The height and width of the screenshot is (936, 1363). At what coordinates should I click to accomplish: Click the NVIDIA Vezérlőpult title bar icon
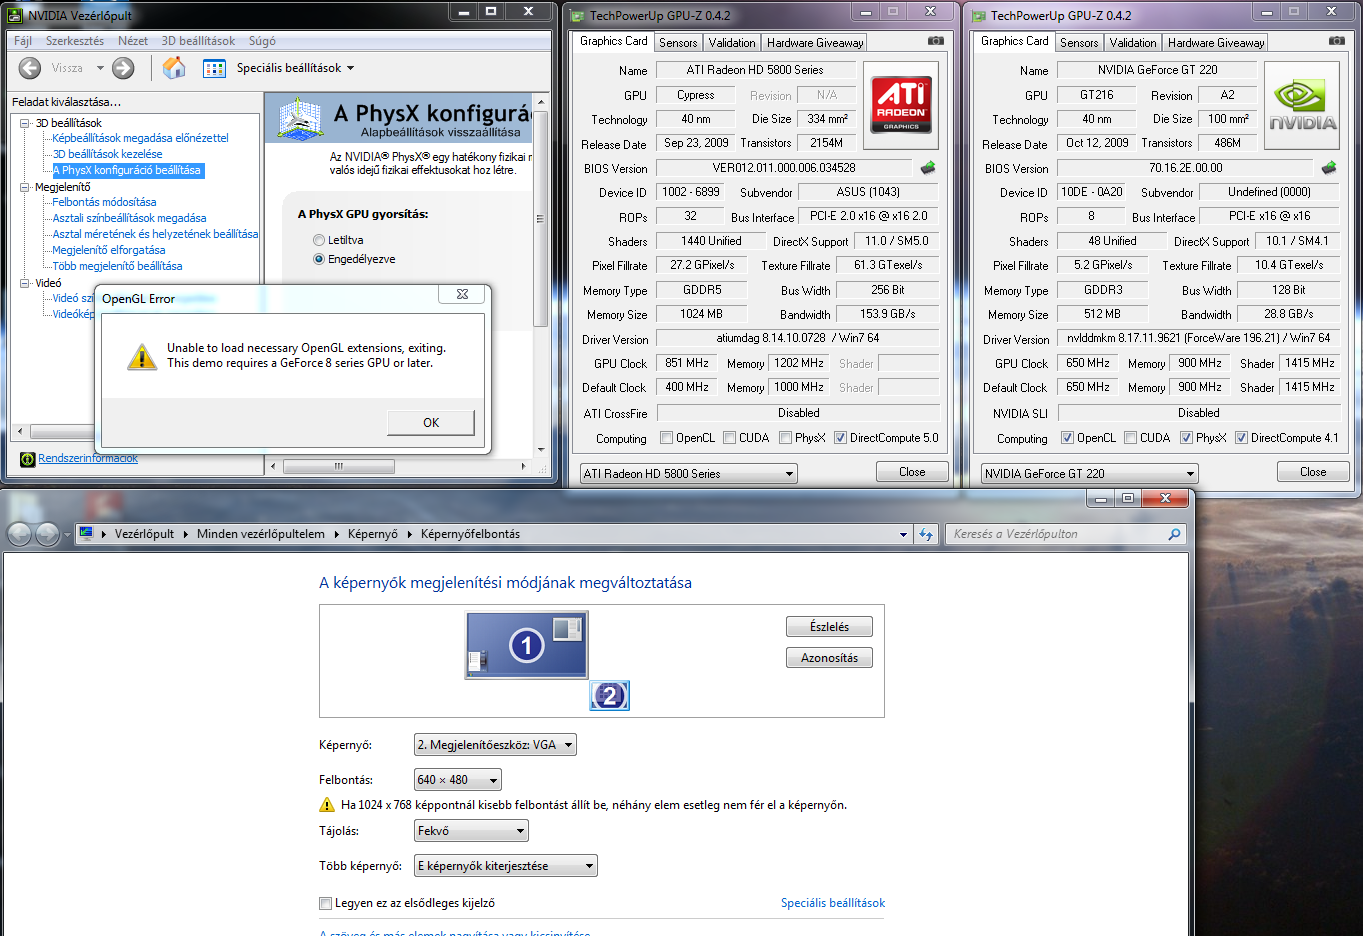14,15
